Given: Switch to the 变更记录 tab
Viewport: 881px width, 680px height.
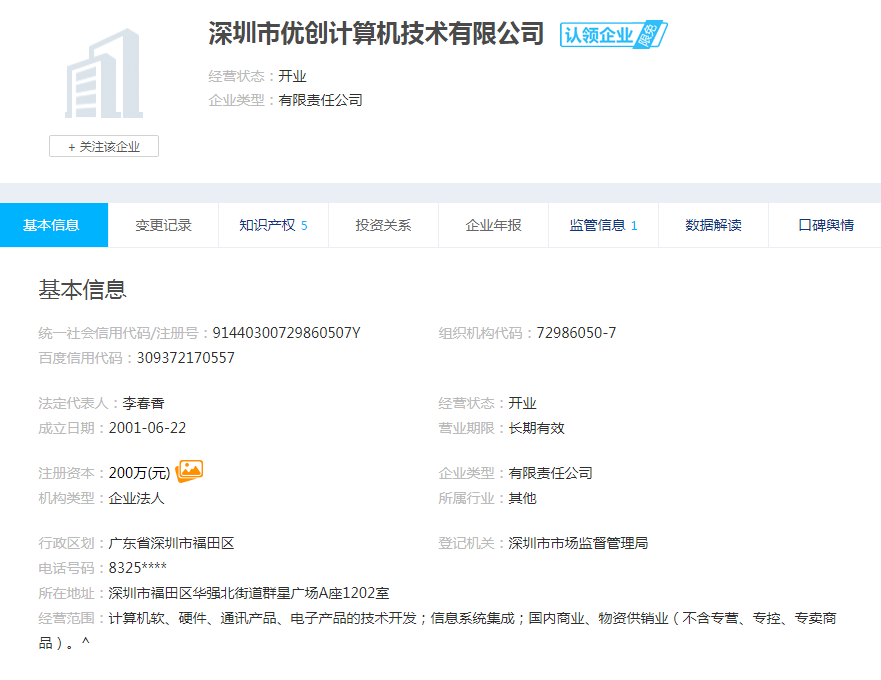Looking at the screenshot, I should point(163,225).
